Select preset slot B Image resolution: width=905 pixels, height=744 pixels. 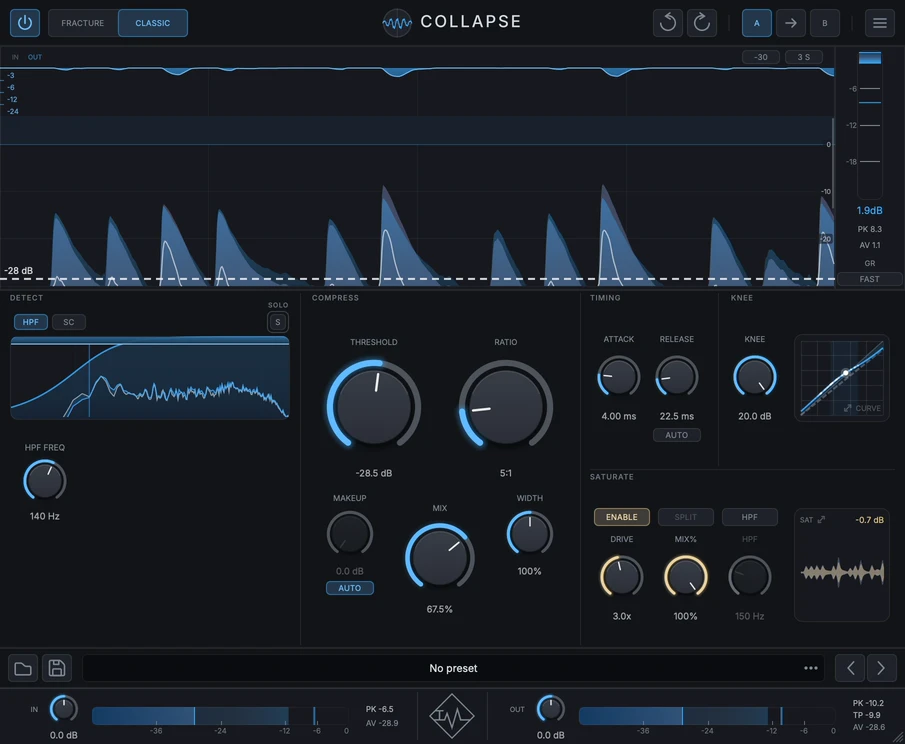pyautogui.click(x=825, y=23)
